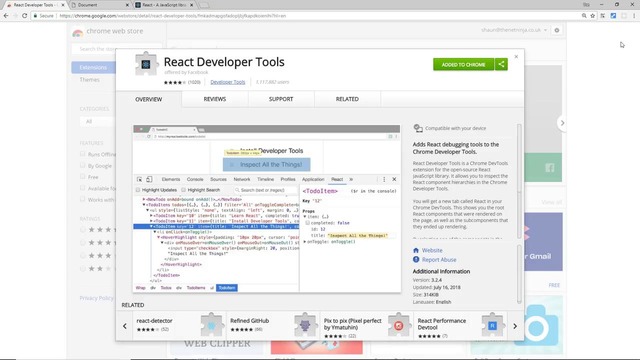Screen dimensions: 640x360
Task: Open the react-detector related card title
Action: click(x=154, y=321)
